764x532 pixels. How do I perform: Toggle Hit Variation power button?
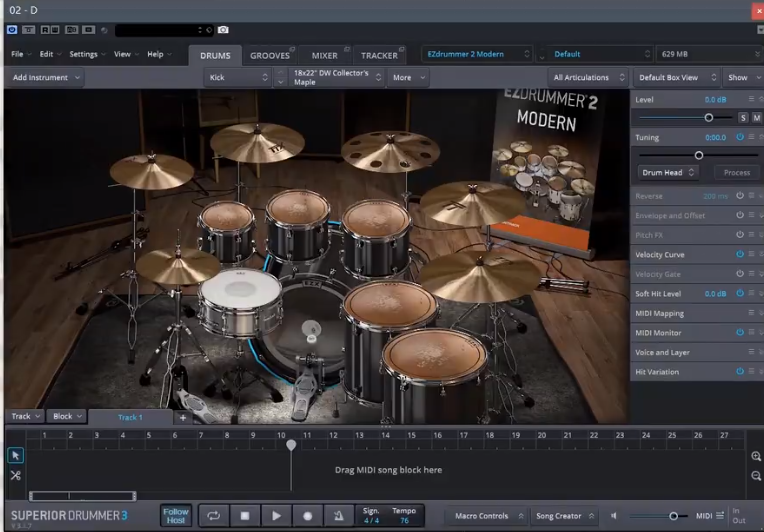(740, 371)
